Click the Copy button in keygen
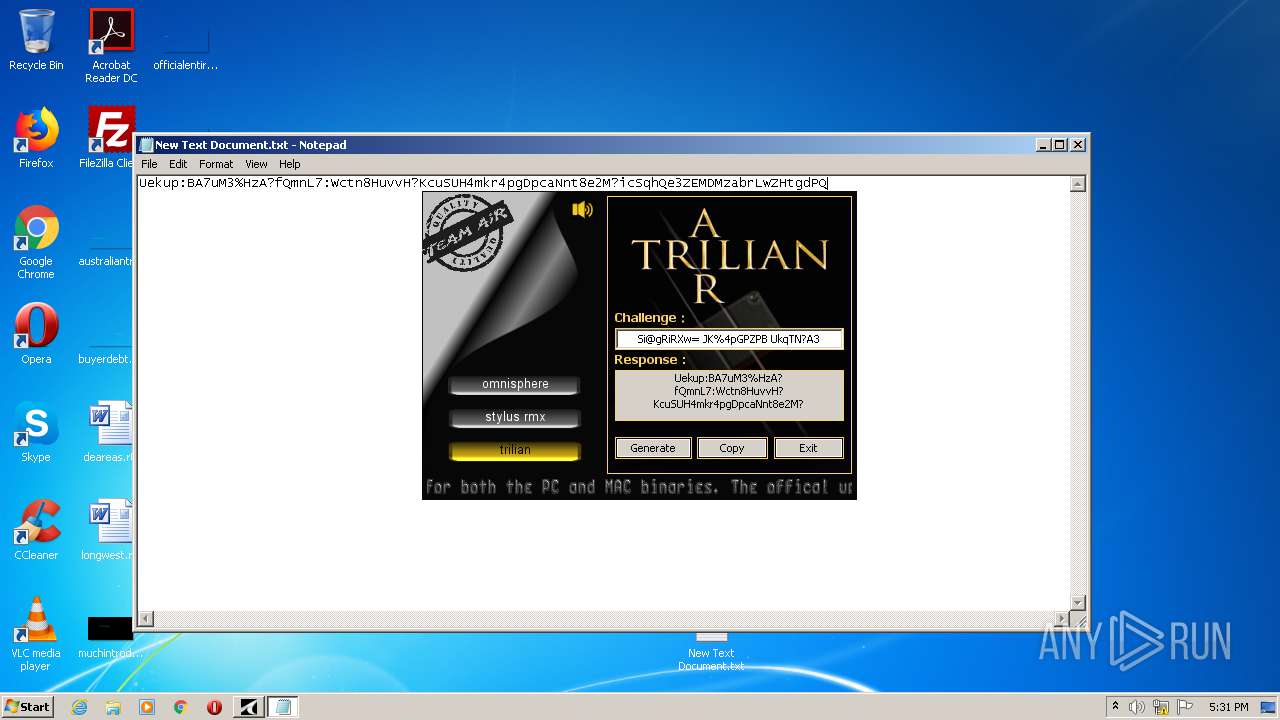Image resolution: width=1280 pixels, height=720 pixels. tap(732, 448)
